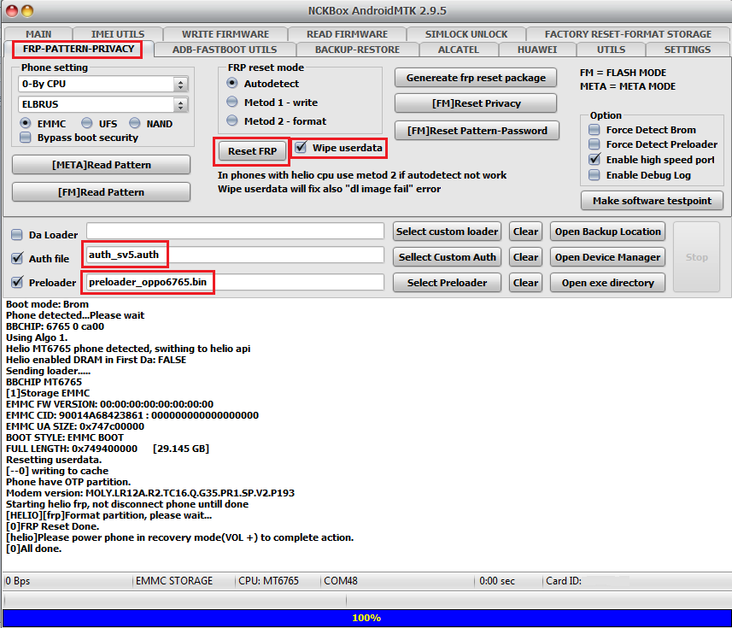Click [META]Read Pattern button
The height and width of the screenshot is (628, 732).
pos(101,165)
